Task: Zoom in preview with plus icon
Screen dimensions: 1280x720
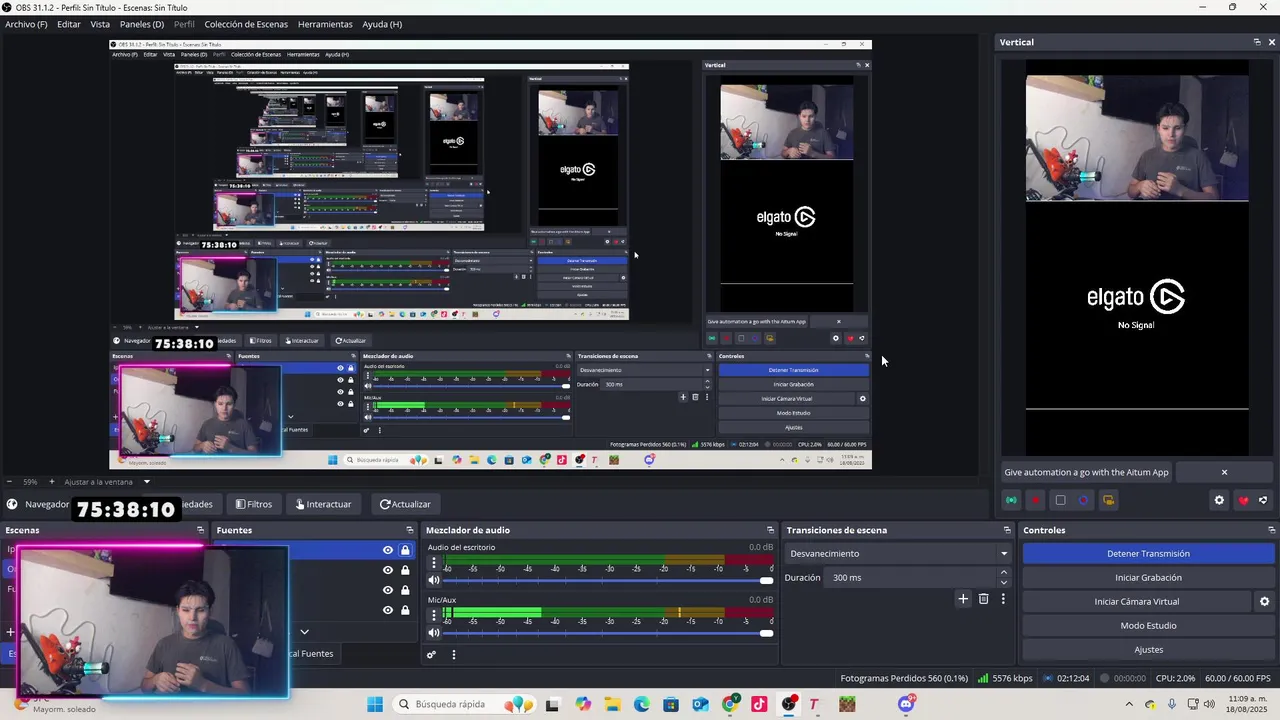Action: tap(52, 482)
